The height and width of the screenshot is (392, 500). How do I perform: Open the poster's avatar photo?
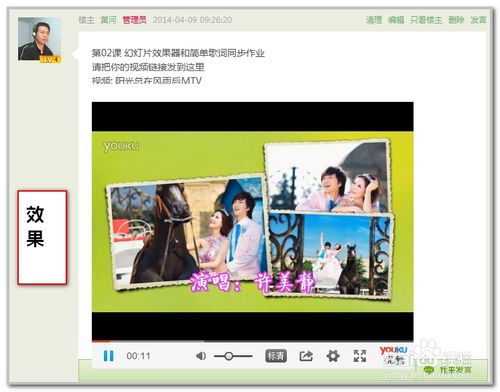pyautogui.click(x=39, y=40)
